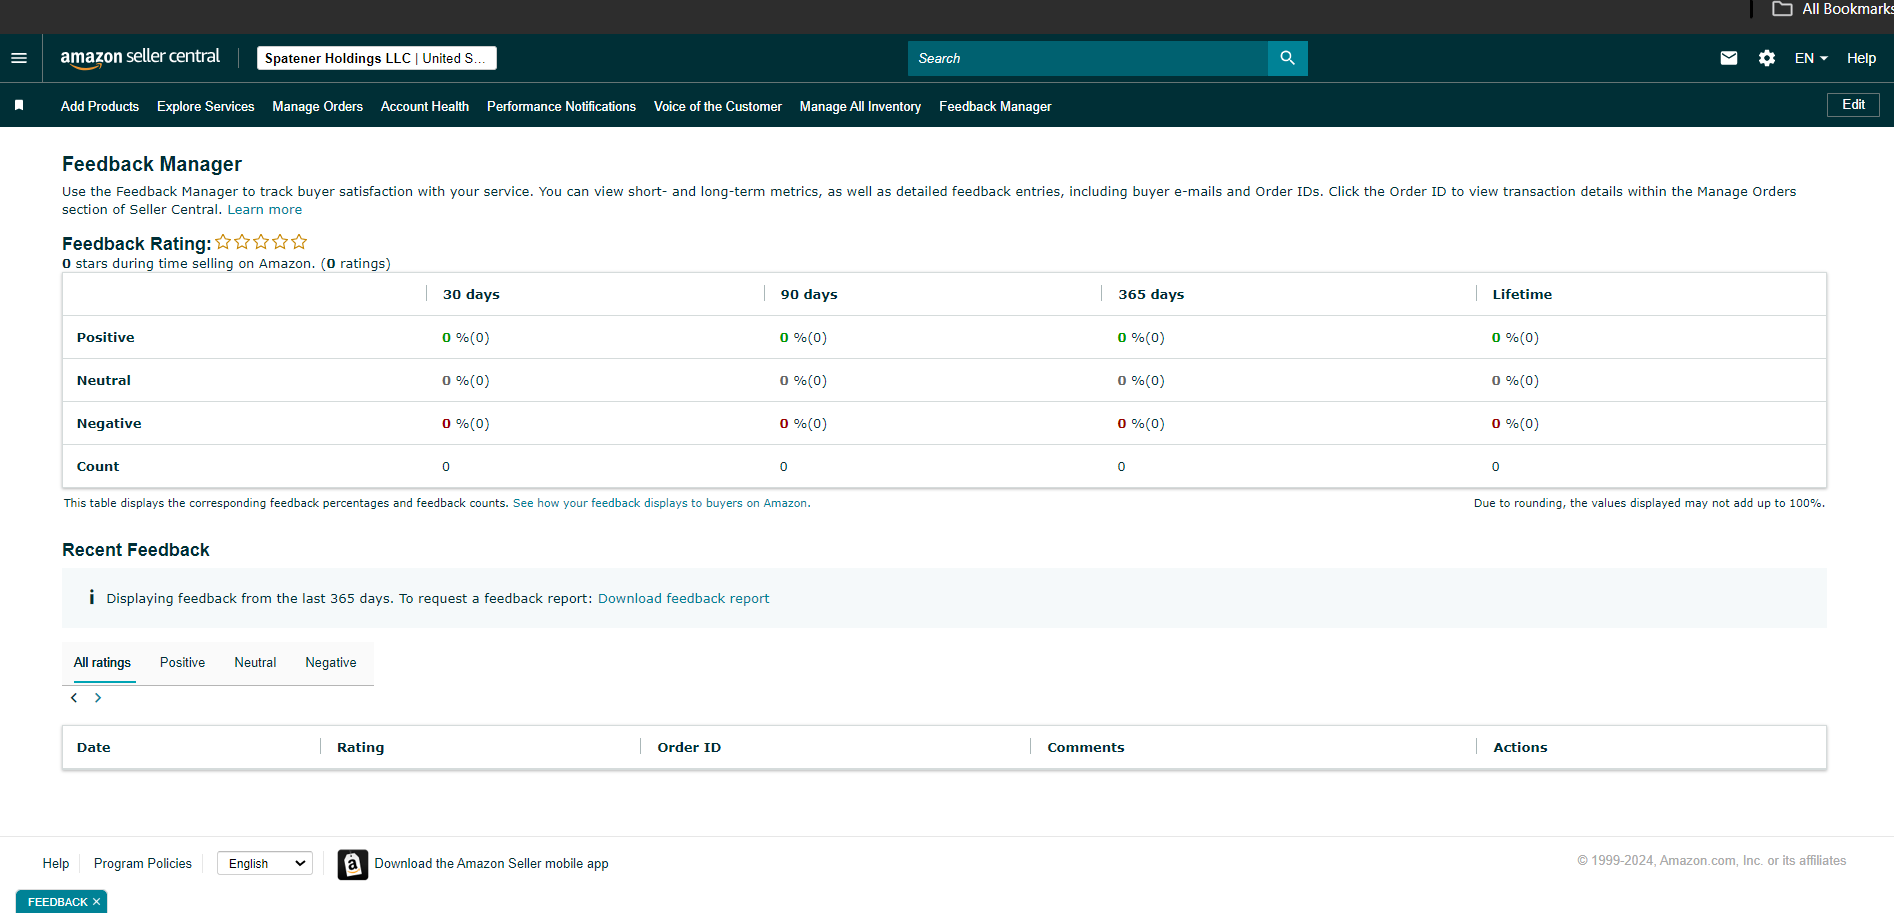
Task: Click the Feedback Rating stars
Action: coord(261,242)
